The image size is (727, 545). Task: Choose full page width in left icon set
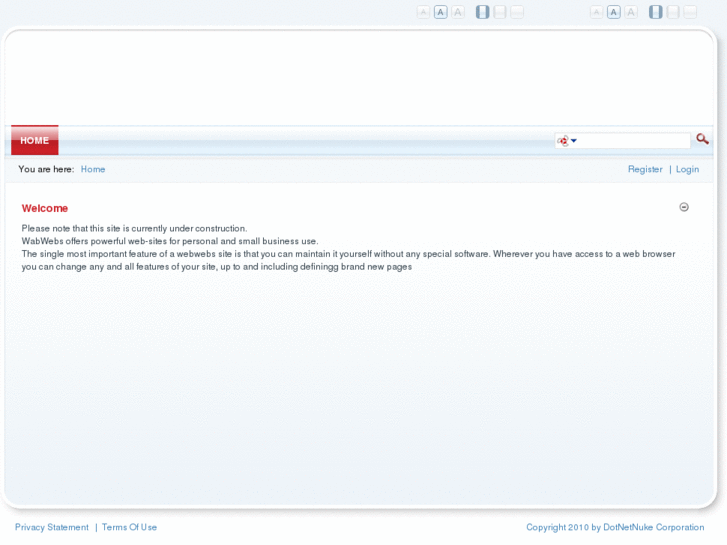(517, 12)
